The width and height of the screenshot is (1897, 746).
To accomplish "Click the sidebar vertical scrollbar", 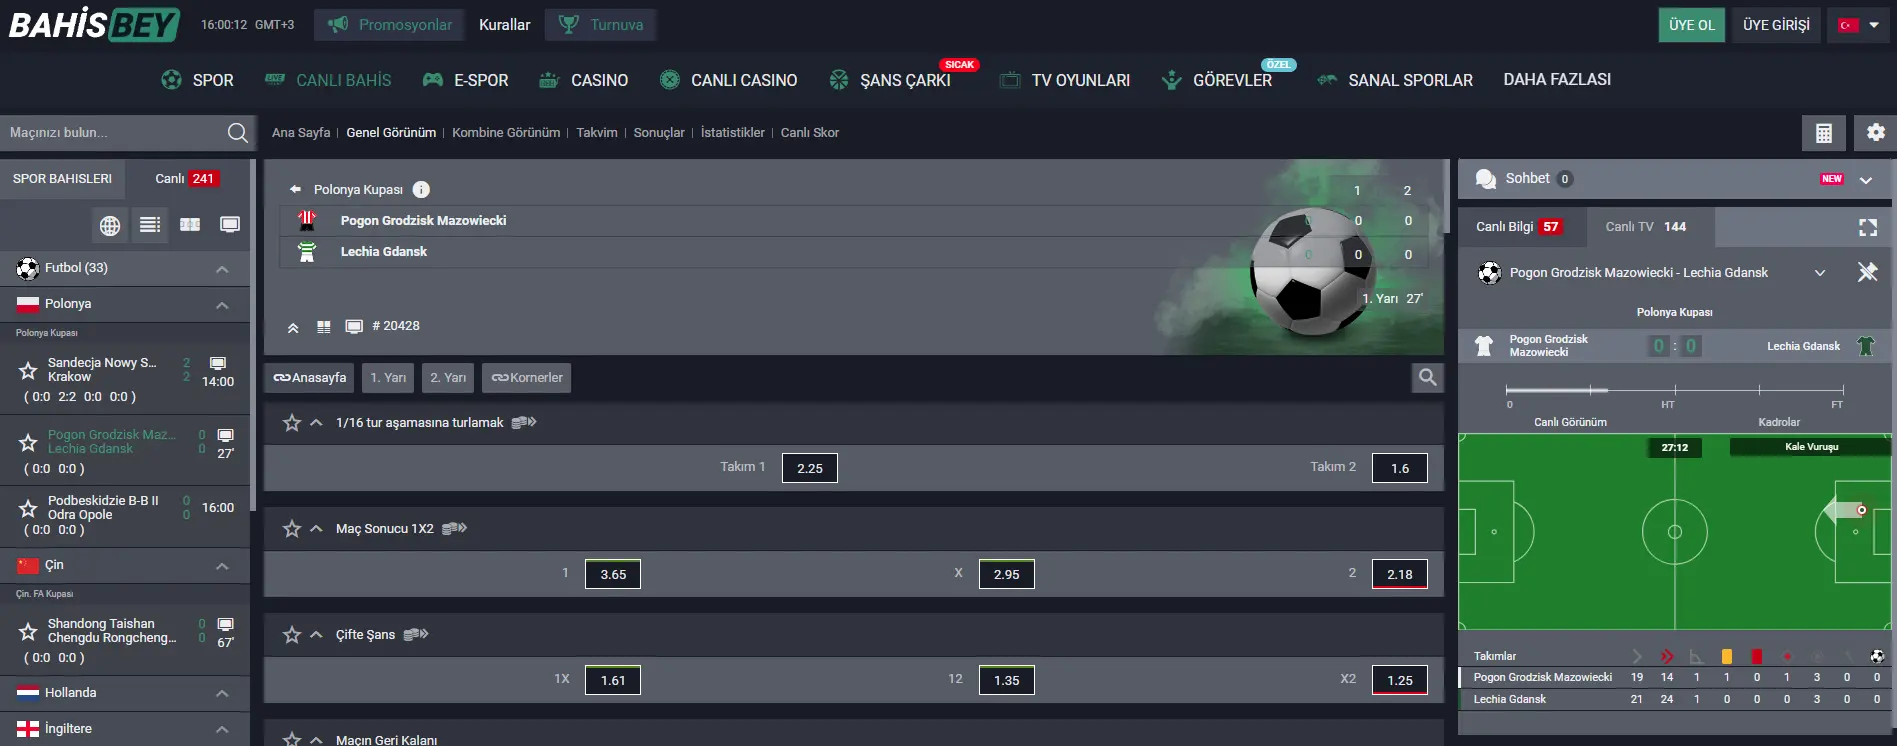I will [253, 335].
